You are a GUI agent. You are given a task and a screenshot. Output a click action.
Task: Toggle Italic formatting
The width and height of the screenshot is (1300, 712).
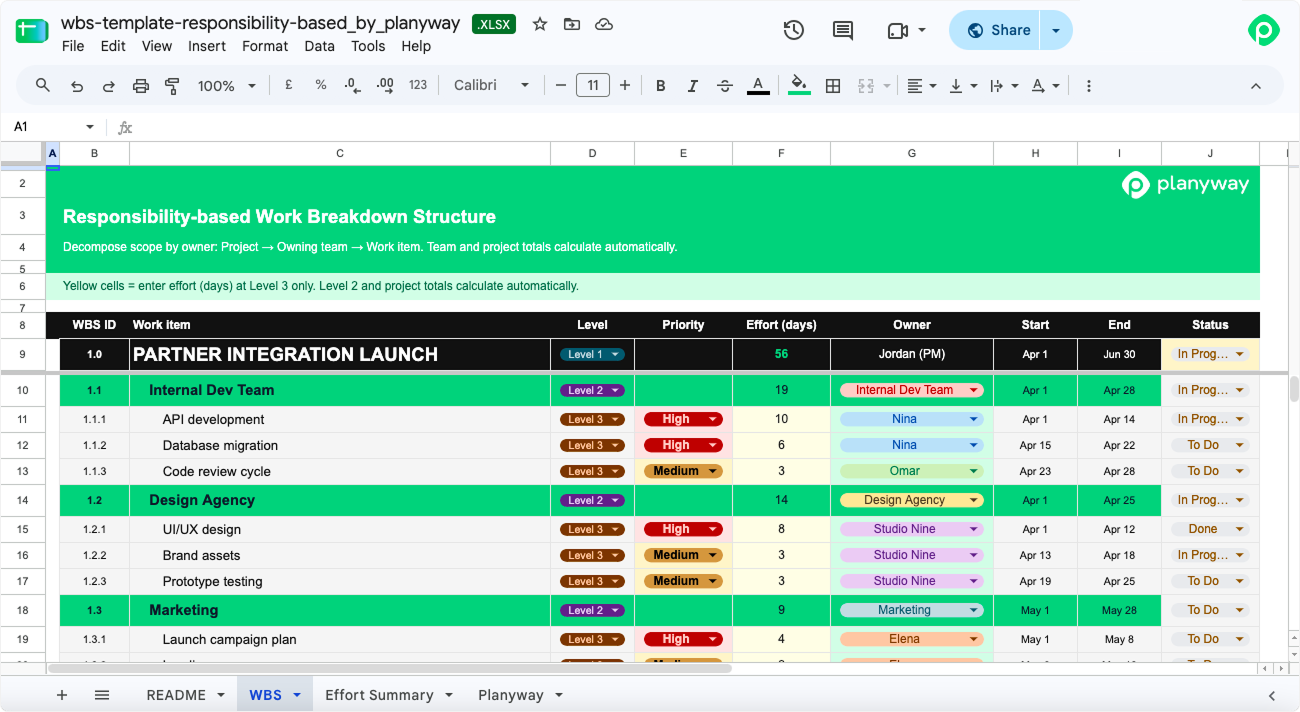tap(693, 86)
